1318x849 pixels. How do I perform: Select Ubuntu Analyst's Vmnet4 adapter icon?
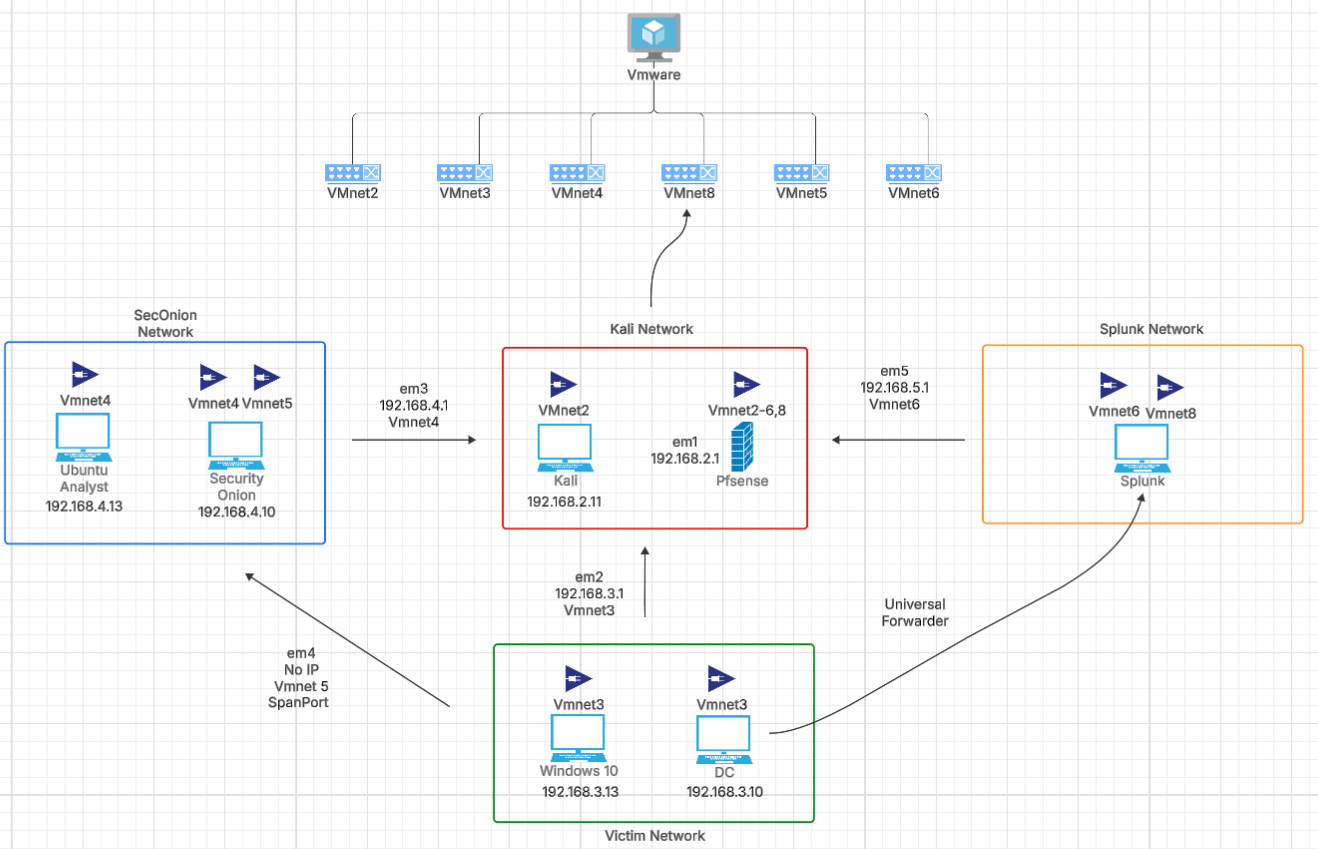(86, 376)
